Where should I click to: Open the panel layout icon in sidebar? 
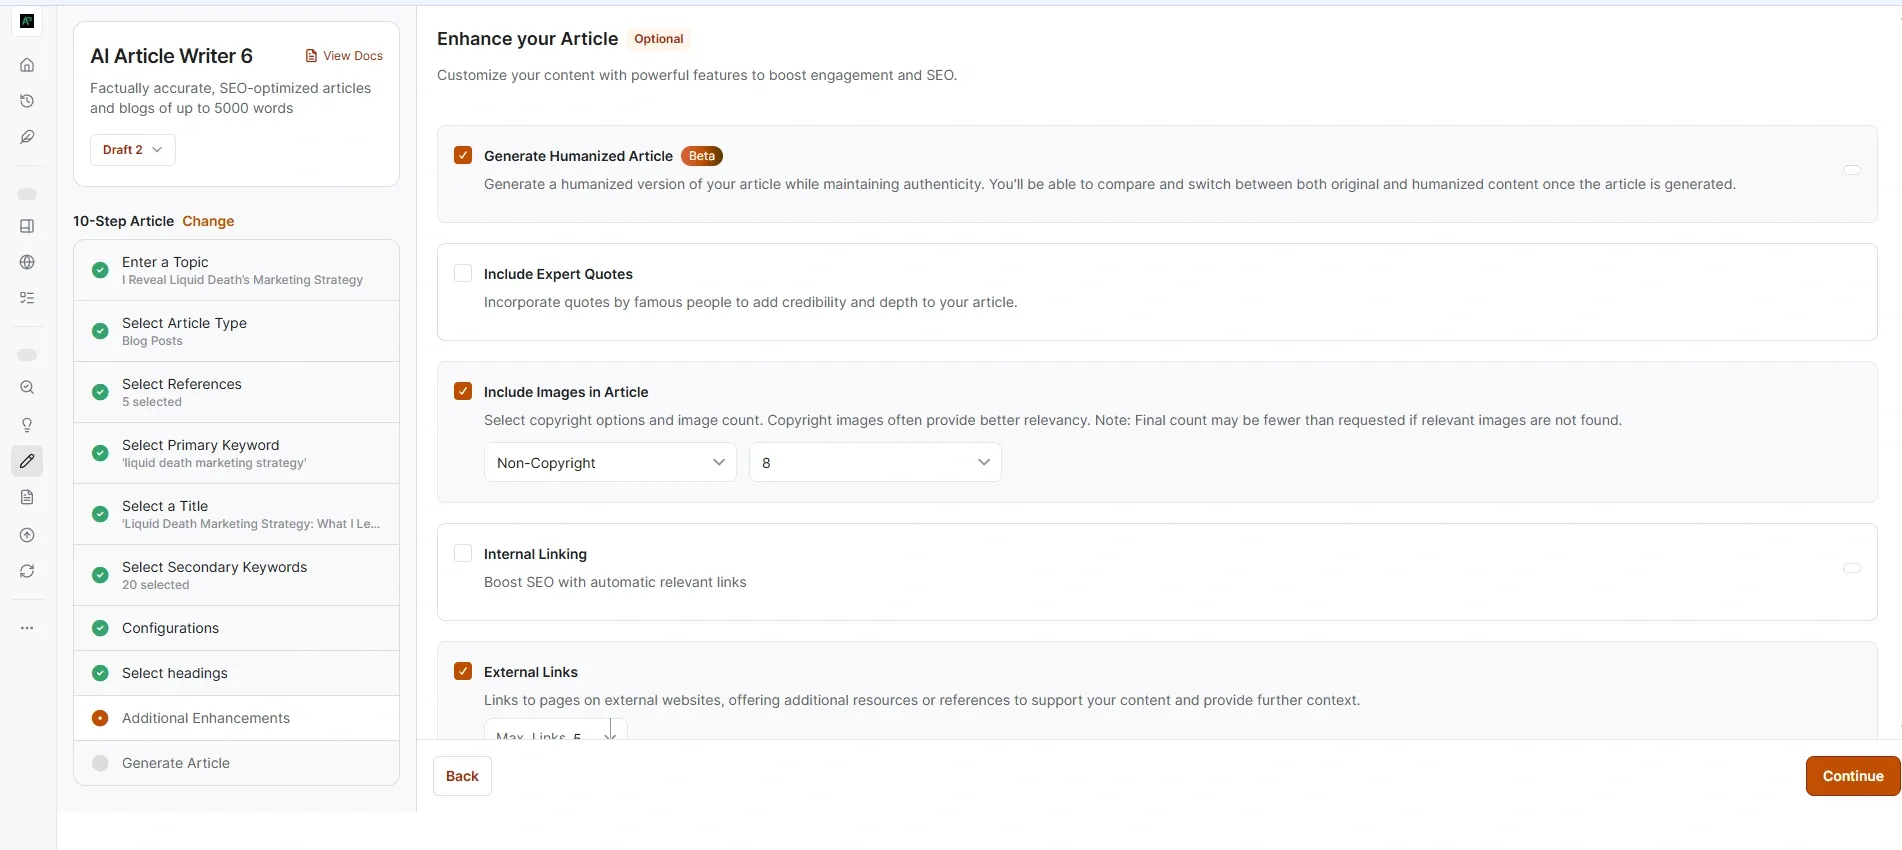[x=27, y=226]
